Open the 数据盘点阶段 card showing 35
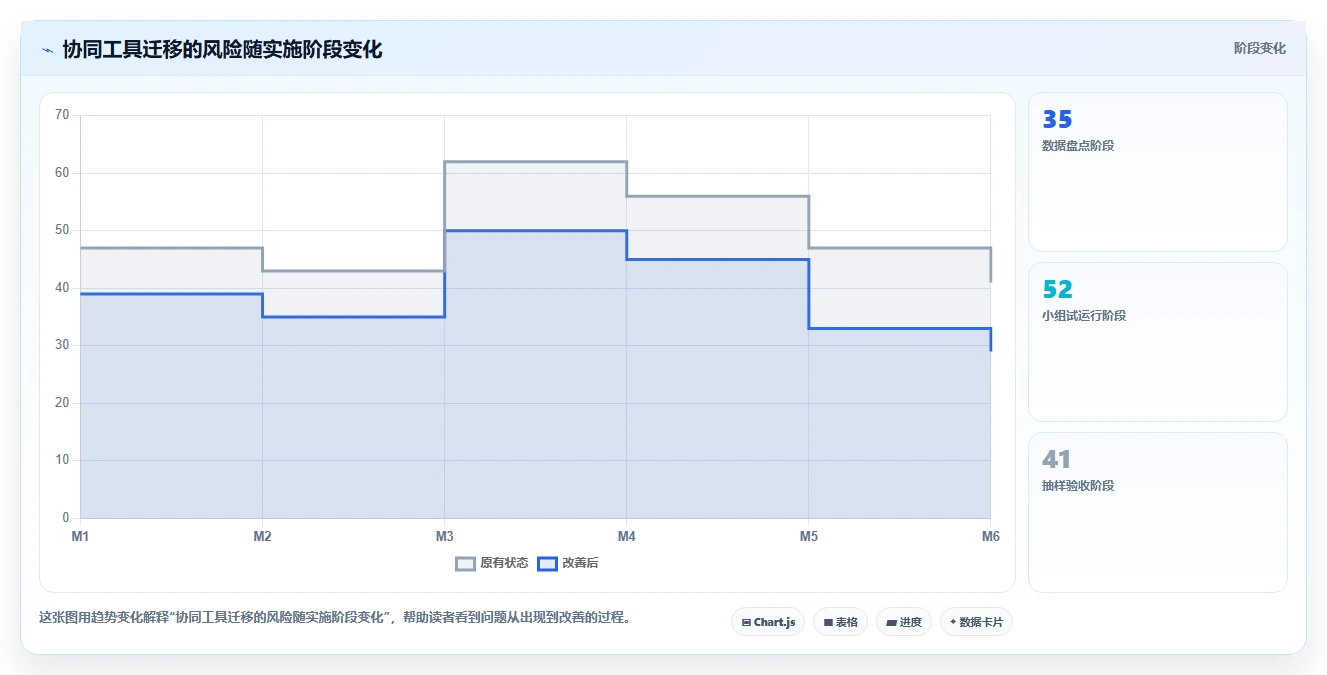Viewport: 1327px width, 675px height. [1157, 172]
